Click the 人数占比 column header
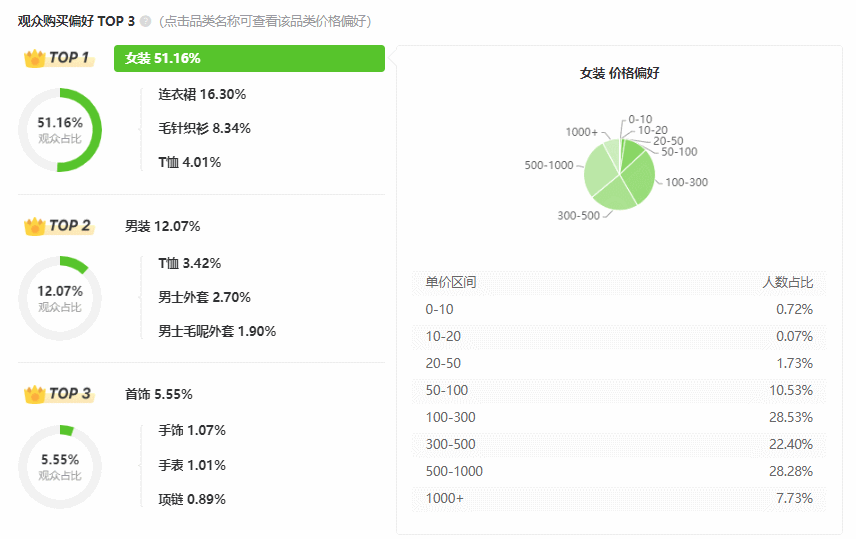This screenshot has height=539, width=856. click(x=788, y=282)
